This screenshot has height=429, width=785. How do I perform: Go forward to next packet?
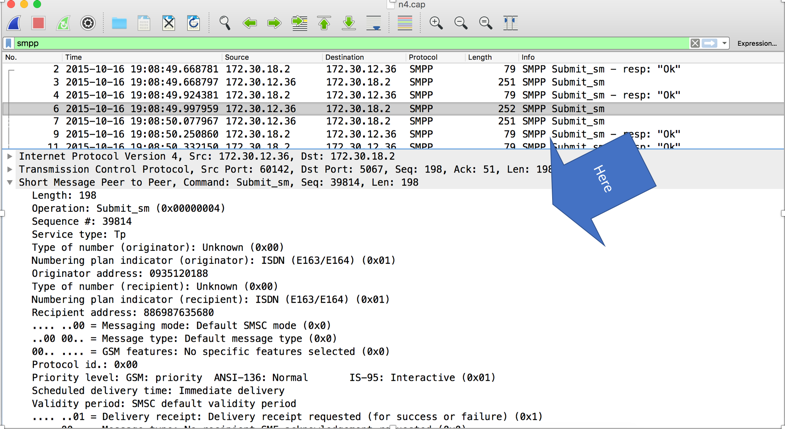pos(274,23)
